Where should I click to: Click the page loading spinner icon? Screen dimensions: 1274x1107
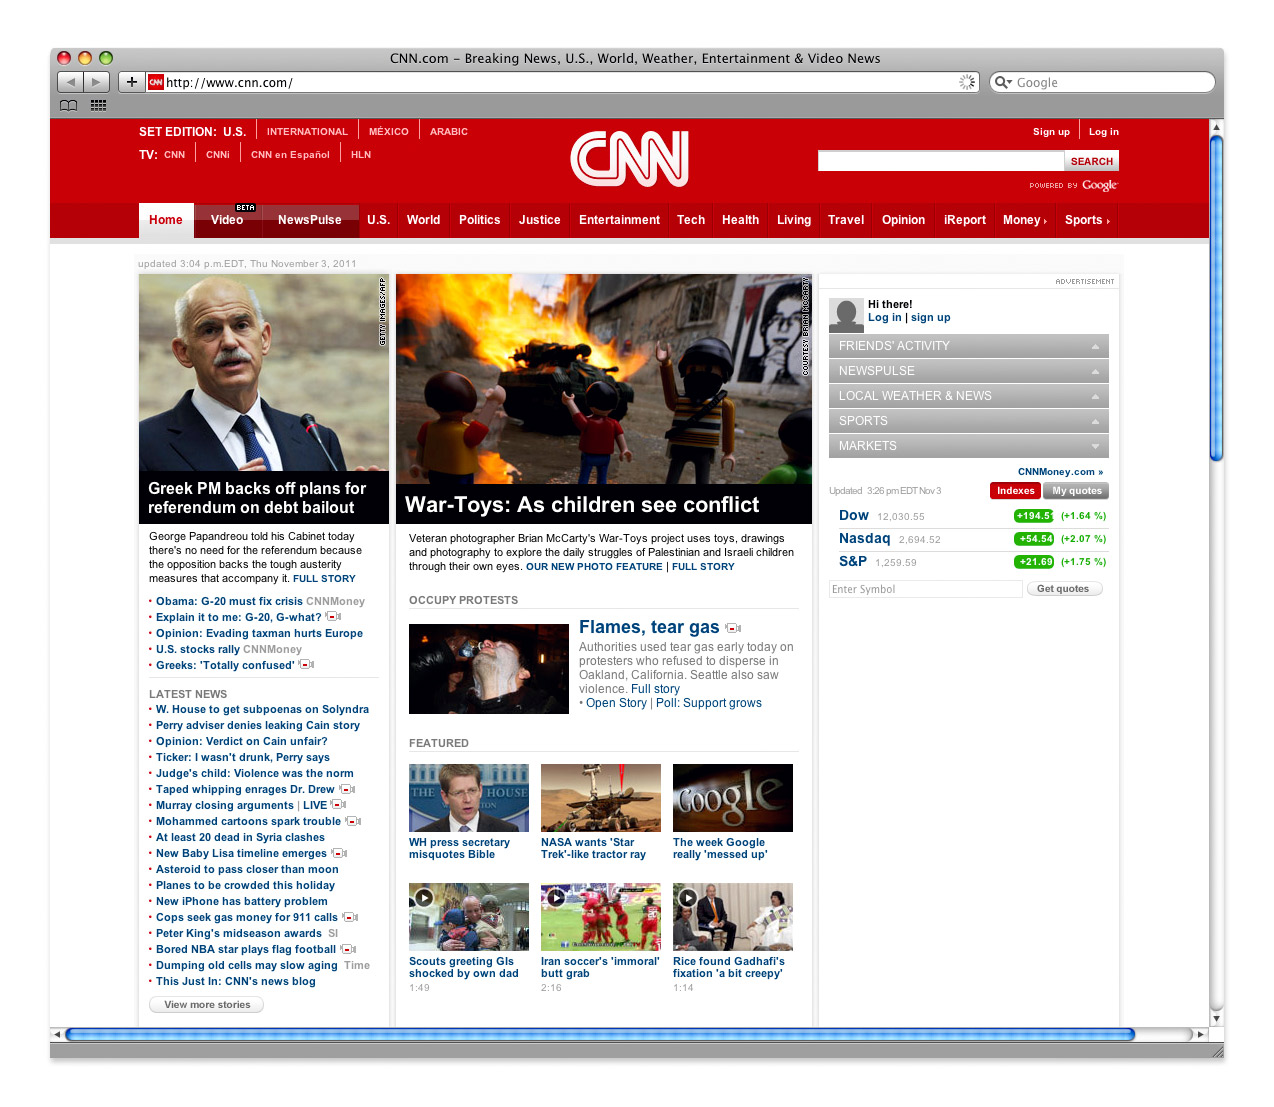[967, 82]
